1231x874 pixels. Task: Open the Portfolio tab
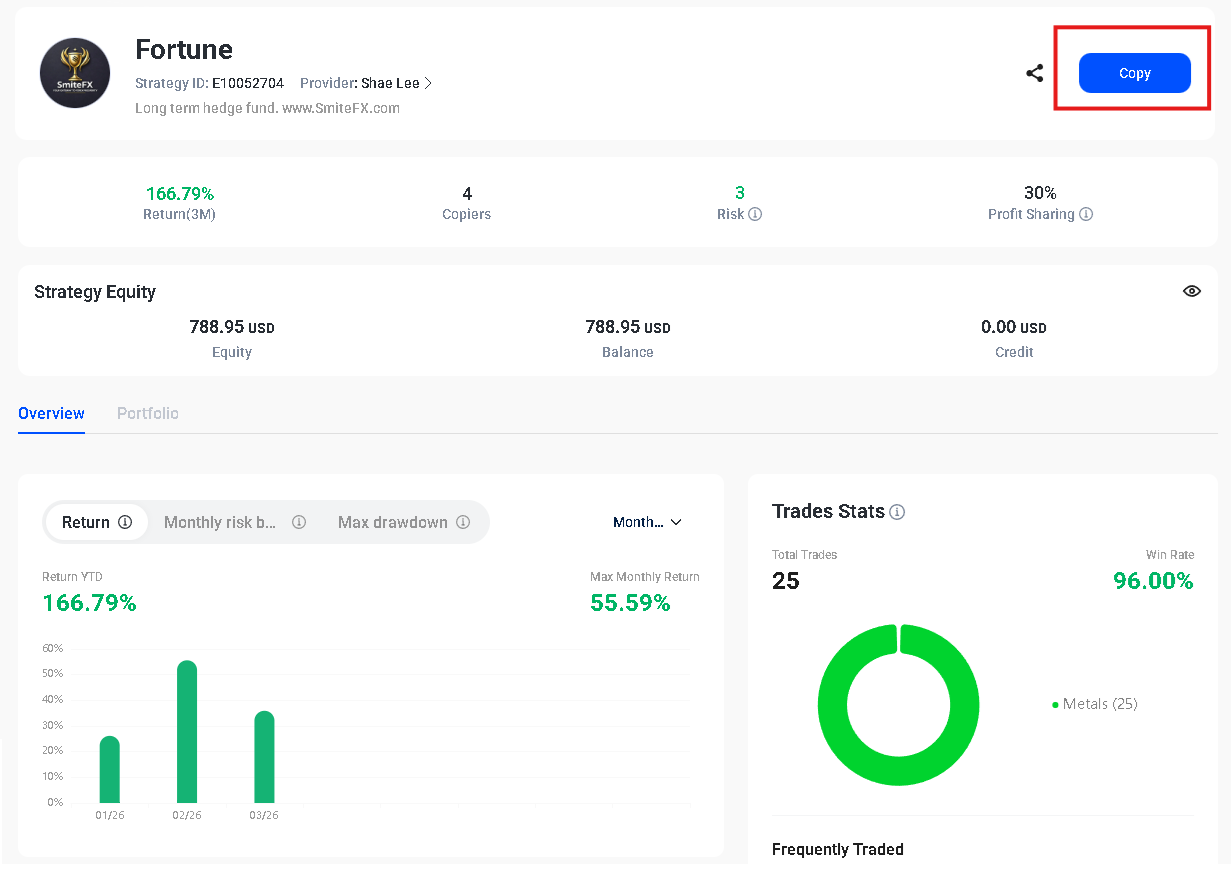tap(148, 413)
